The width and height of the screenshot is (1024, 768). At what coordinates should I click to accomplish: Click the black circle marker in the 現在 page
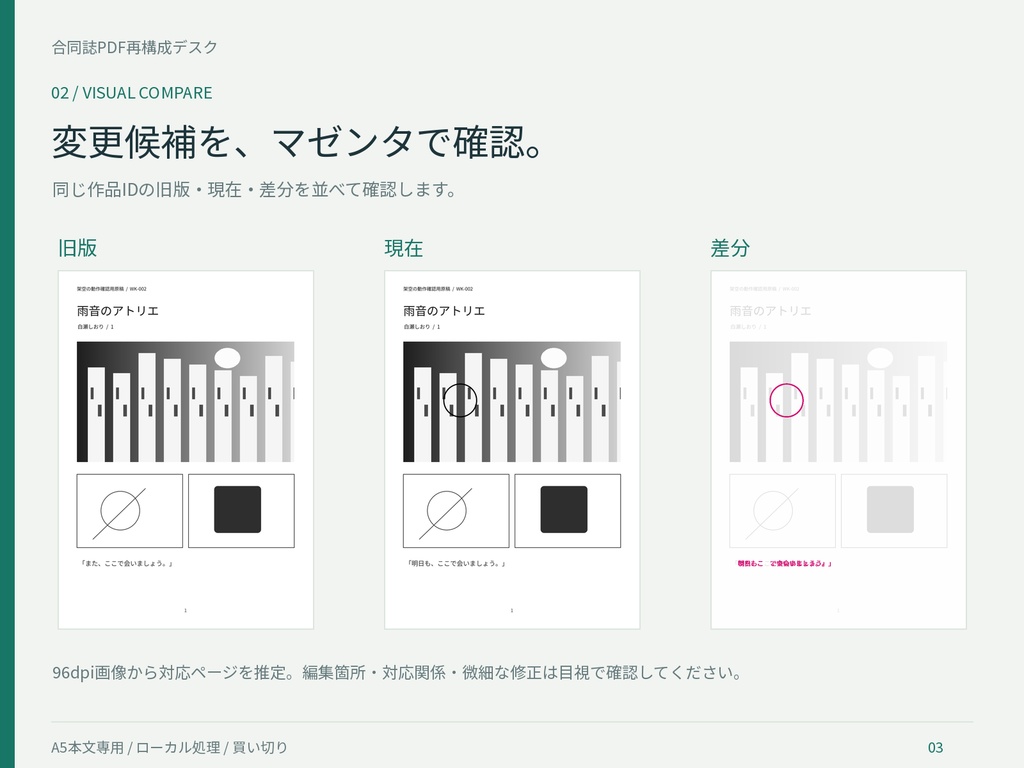coord(460,400)
